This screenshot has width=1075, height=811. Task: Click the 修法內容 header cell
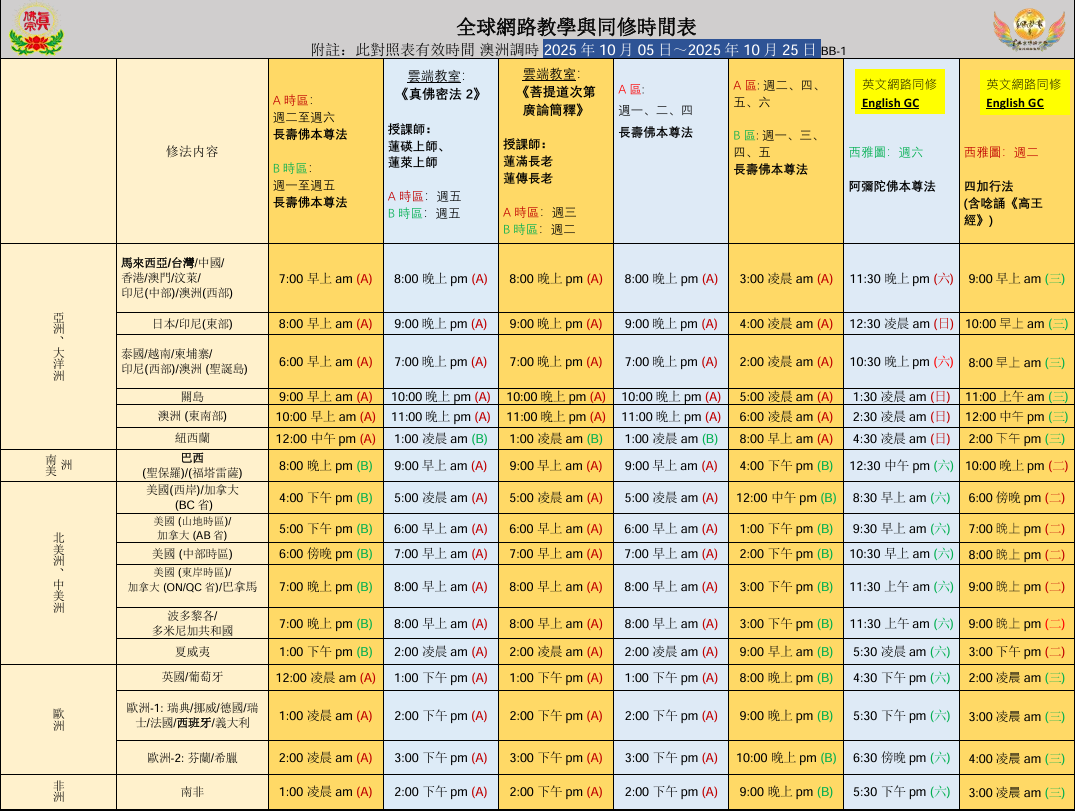[192, 151]
